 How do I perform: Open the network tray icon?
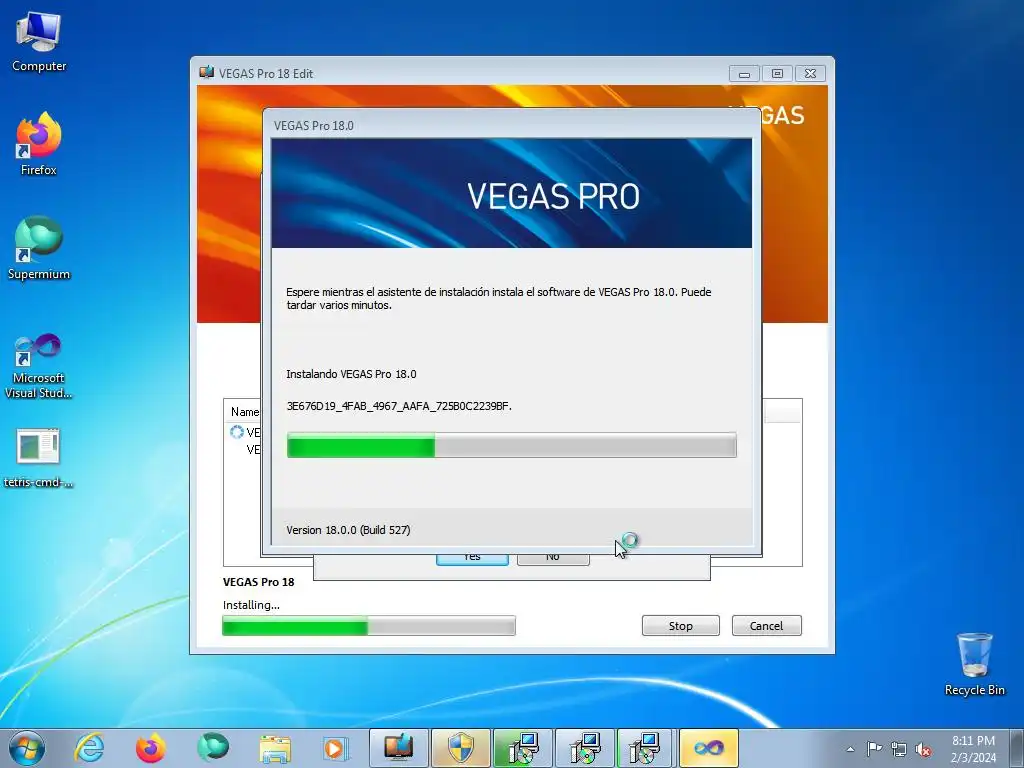click(x=899, y=749)
